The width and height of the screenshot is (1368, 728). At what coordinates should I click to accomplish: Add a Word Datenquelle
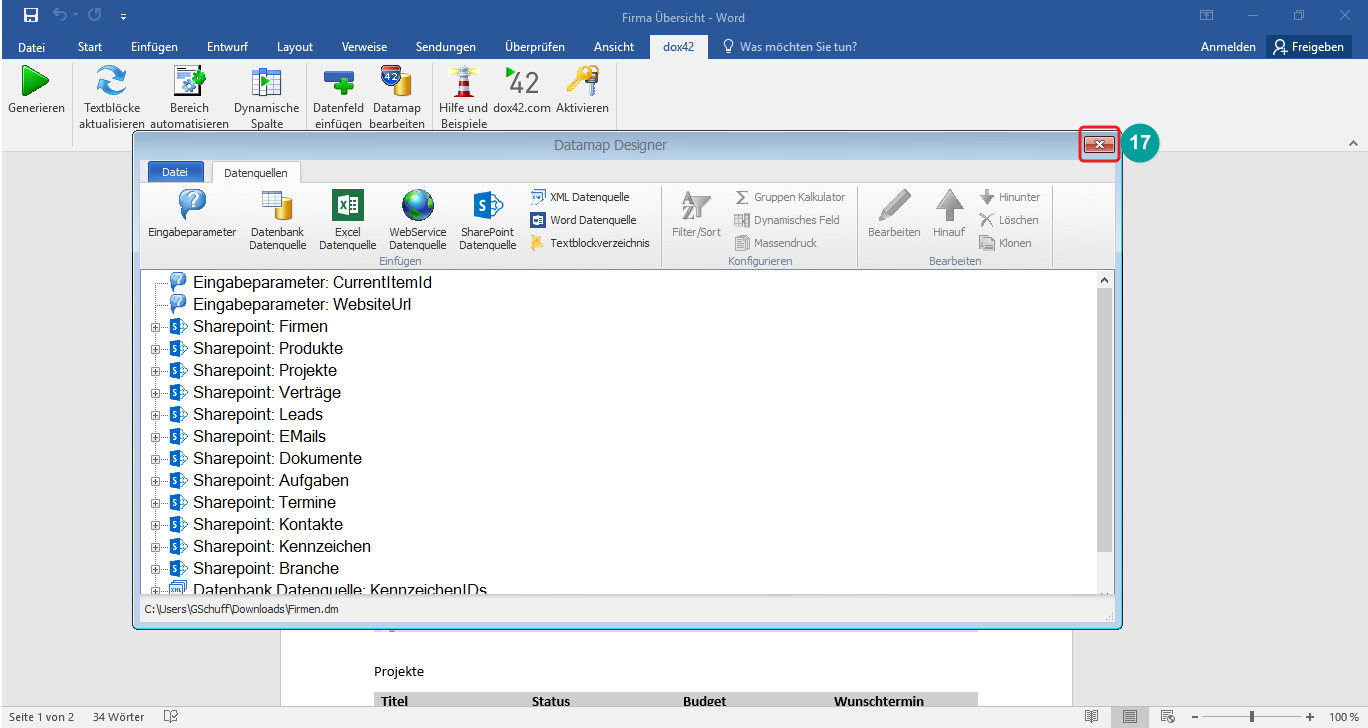coord(583,220)
